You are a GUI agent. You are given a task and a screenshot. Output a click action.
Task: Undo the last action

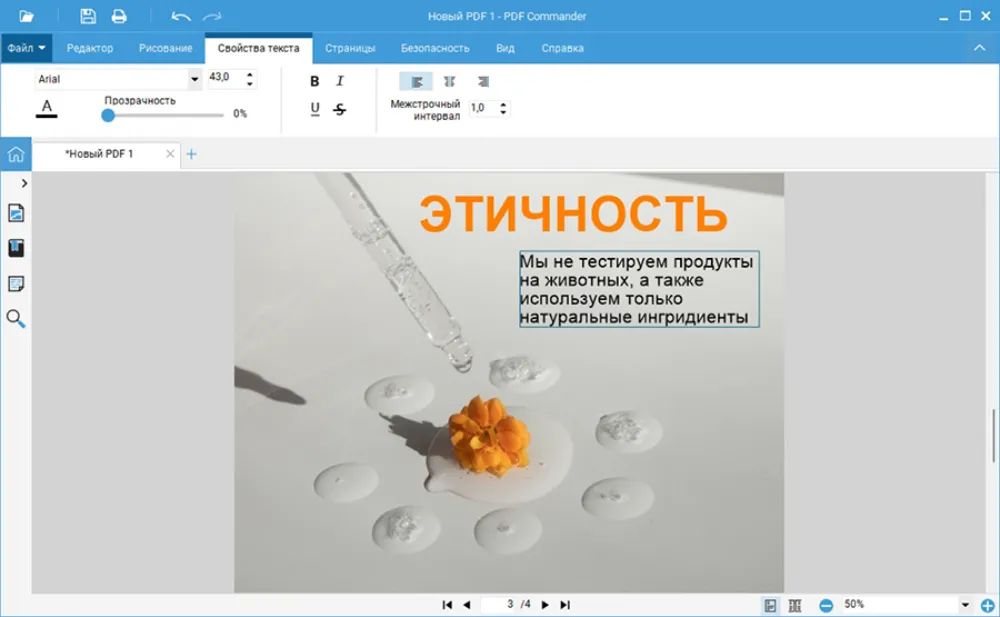180,16
